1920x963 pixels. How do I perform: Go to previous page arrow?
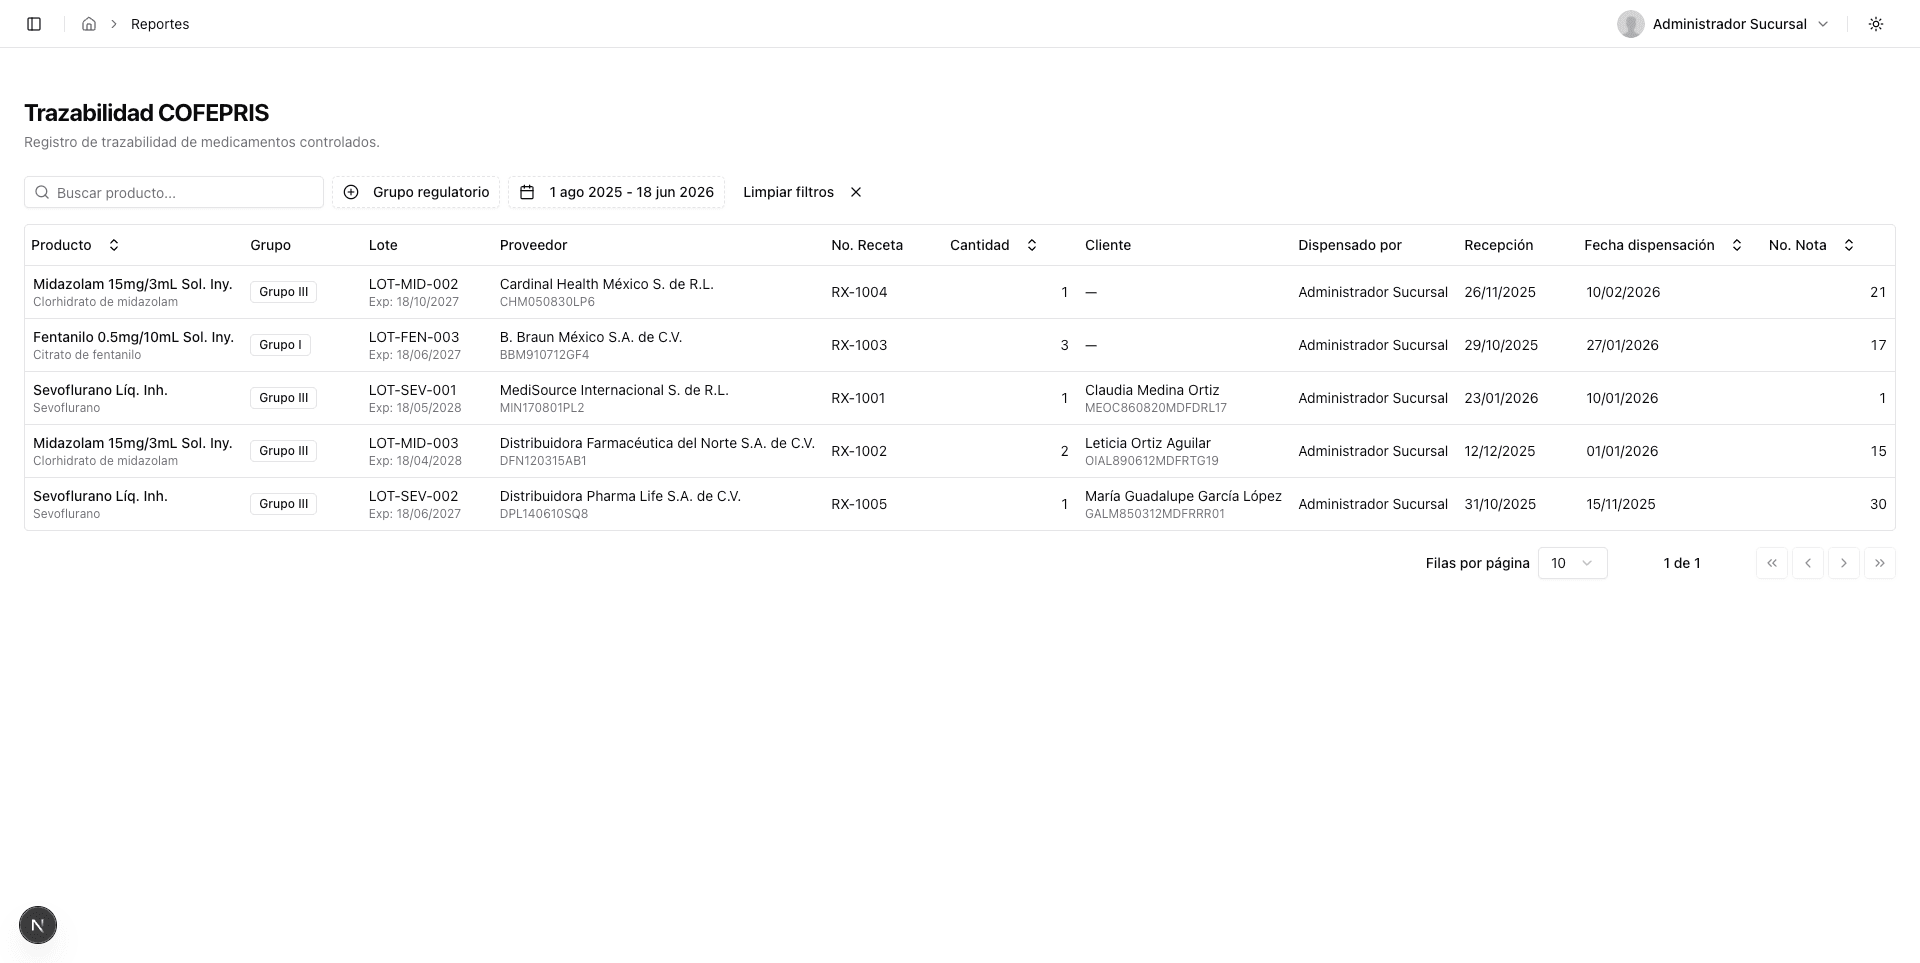[1808, 563]
